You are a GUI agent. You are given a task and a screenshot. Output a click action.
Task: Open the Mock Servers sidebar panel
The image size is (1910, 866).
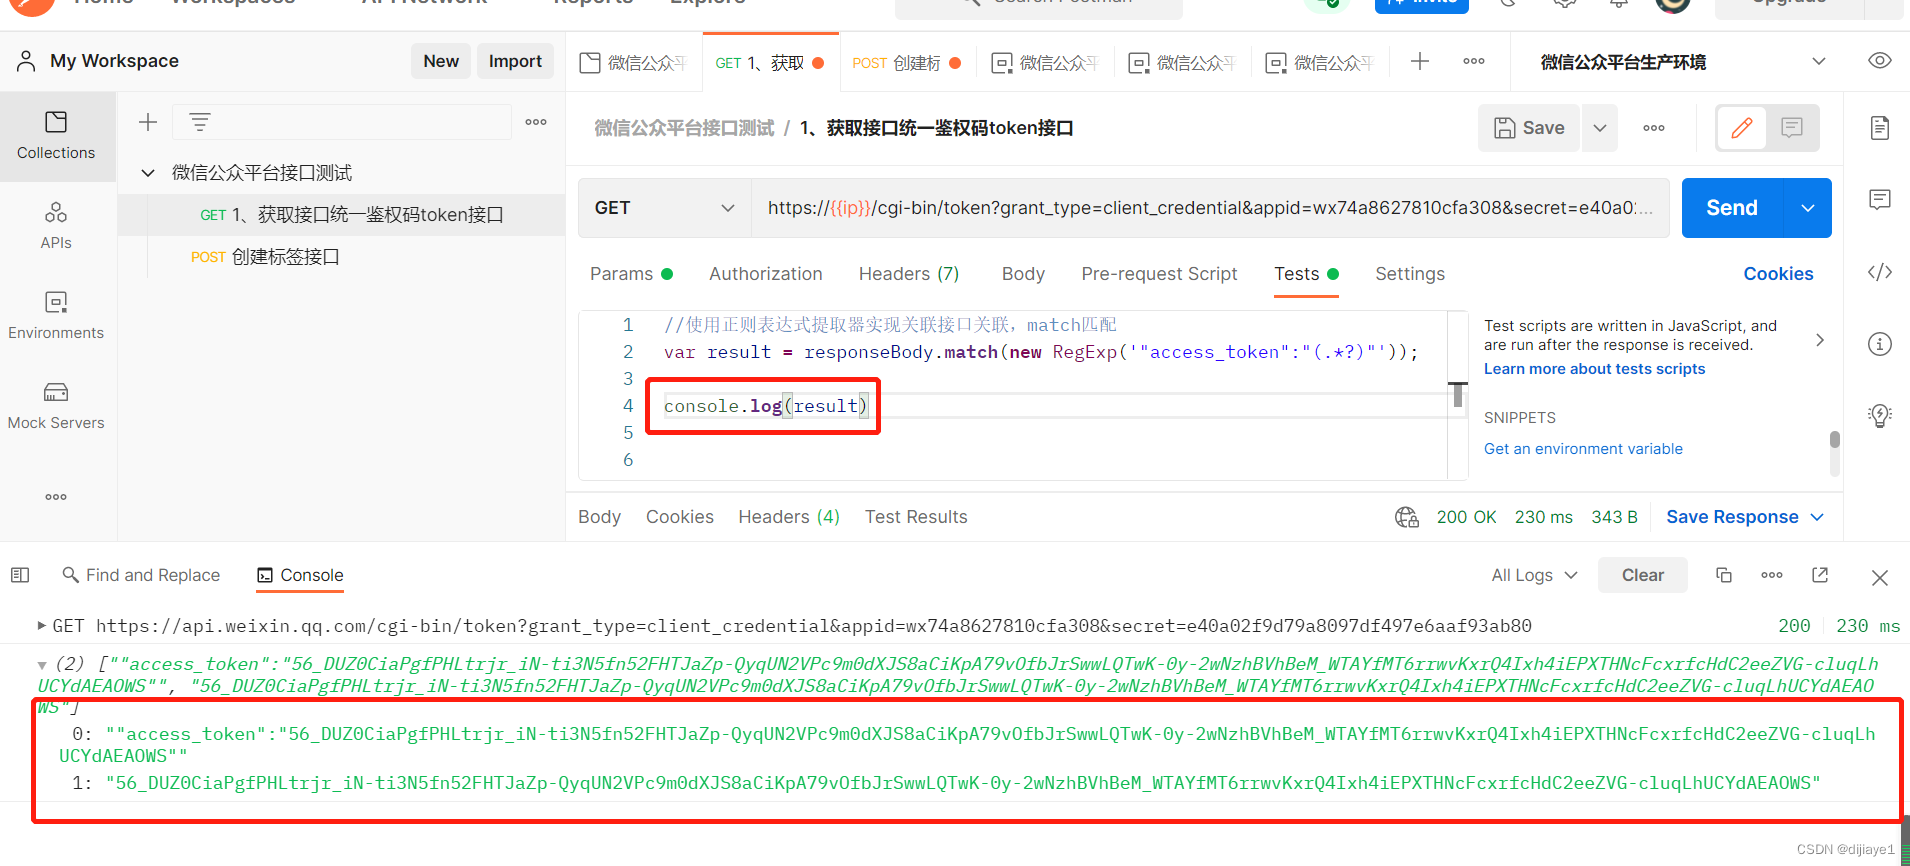point(56,406)
